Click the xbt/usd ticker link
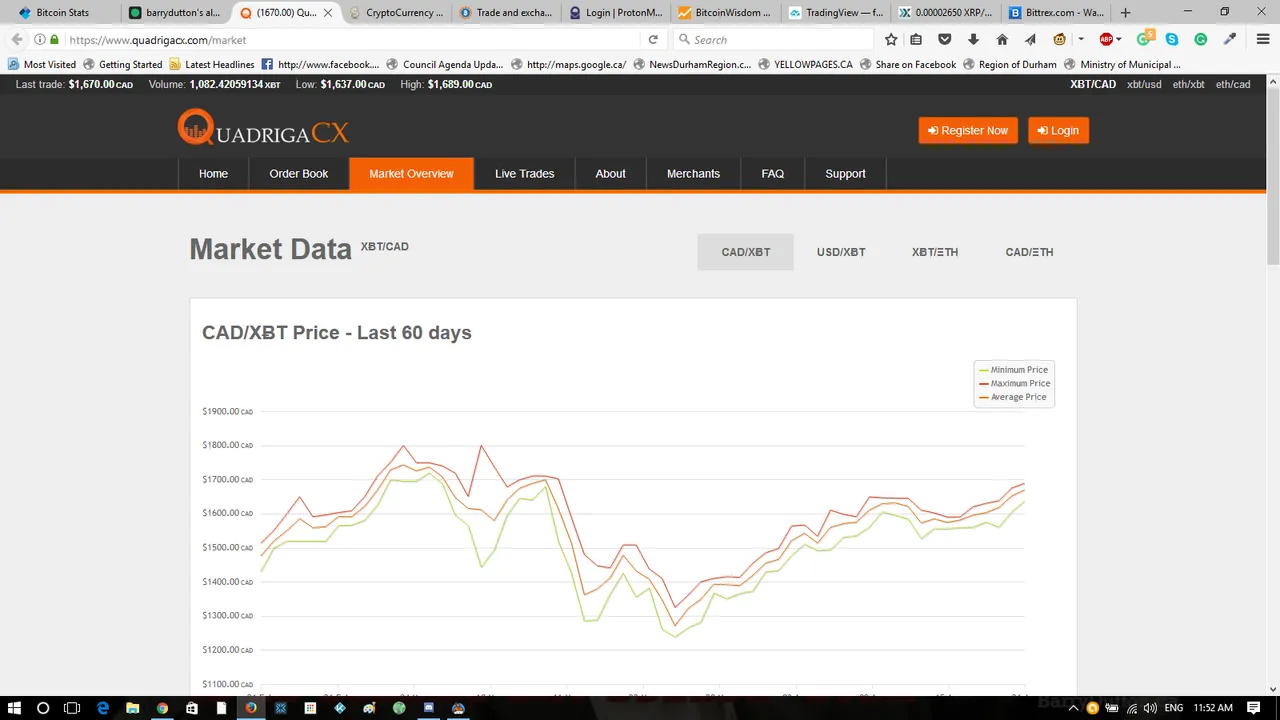 1144,85
